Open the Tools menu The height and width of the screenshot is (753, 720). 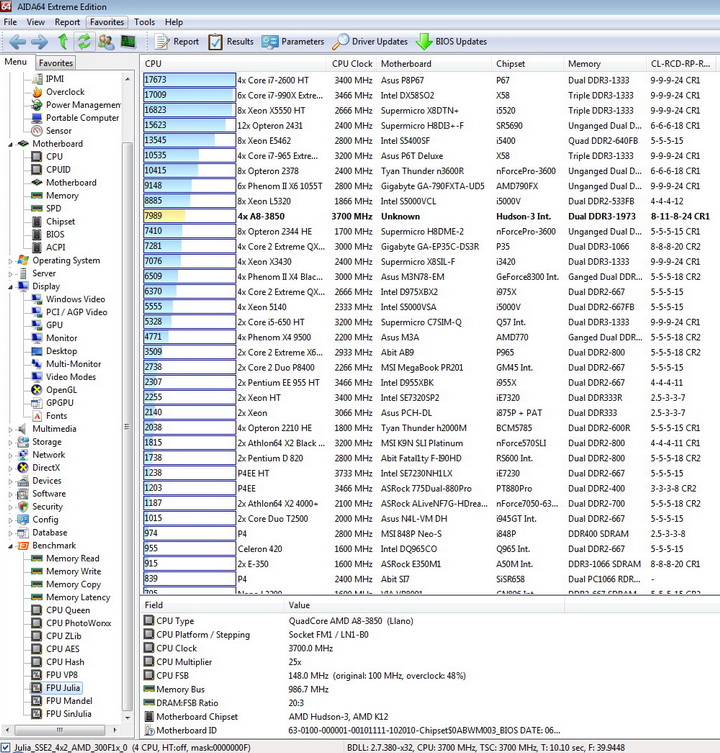(x=144, y=22)
